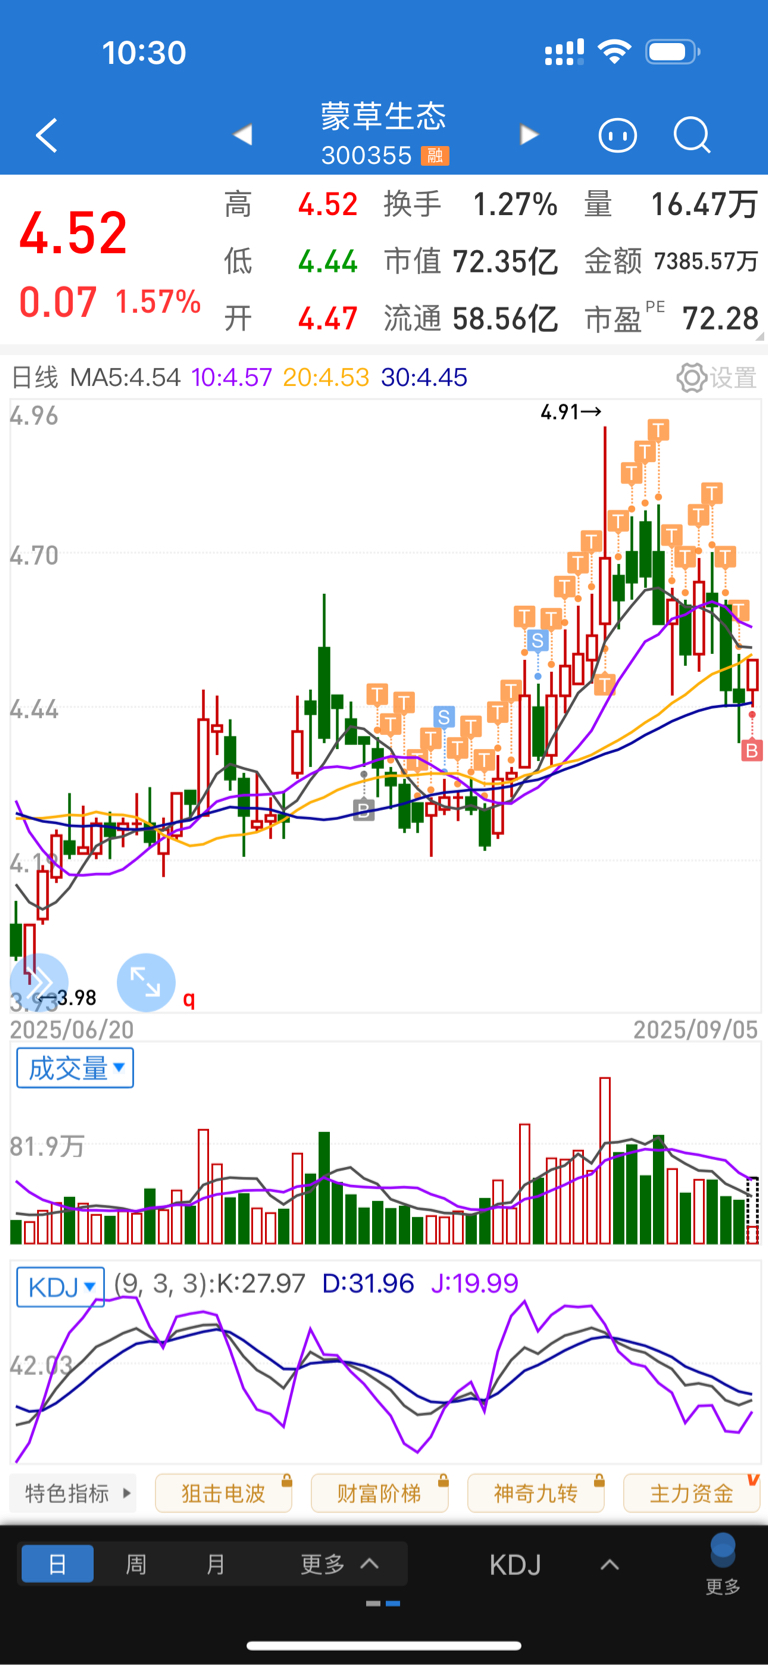The image size is (768, 1665).
Task: Expand 特色指标 list arrow
Action: coord(126,1493)
